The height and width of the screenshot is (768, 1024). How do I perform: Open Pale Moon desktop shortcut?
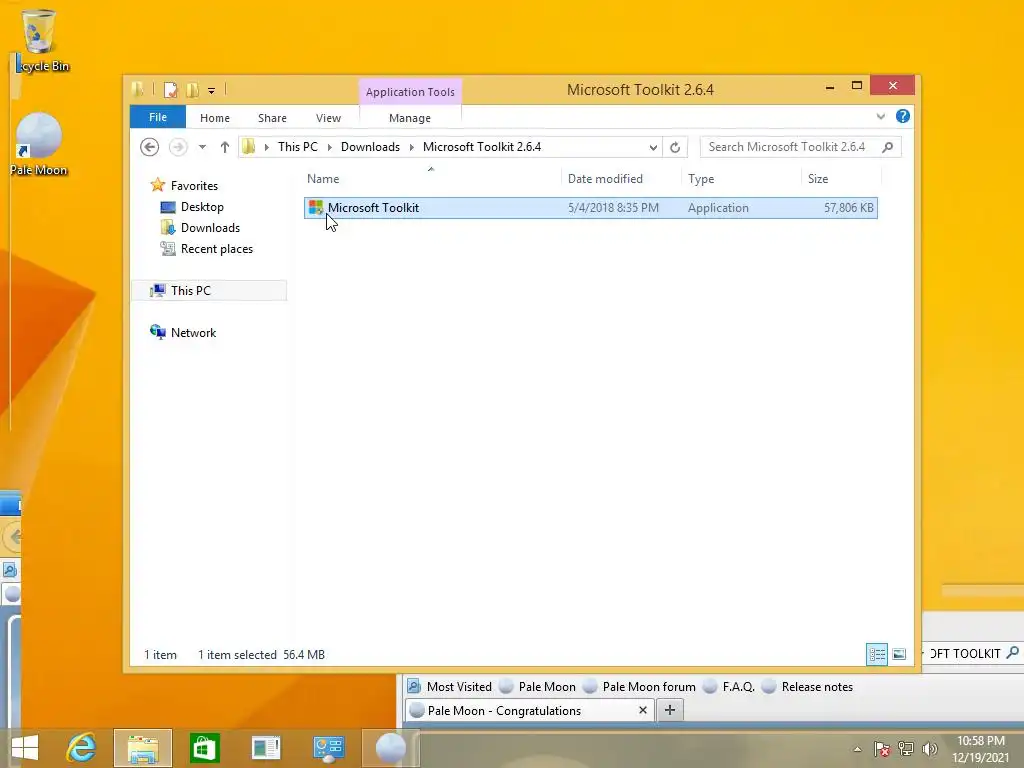point(39,144)
